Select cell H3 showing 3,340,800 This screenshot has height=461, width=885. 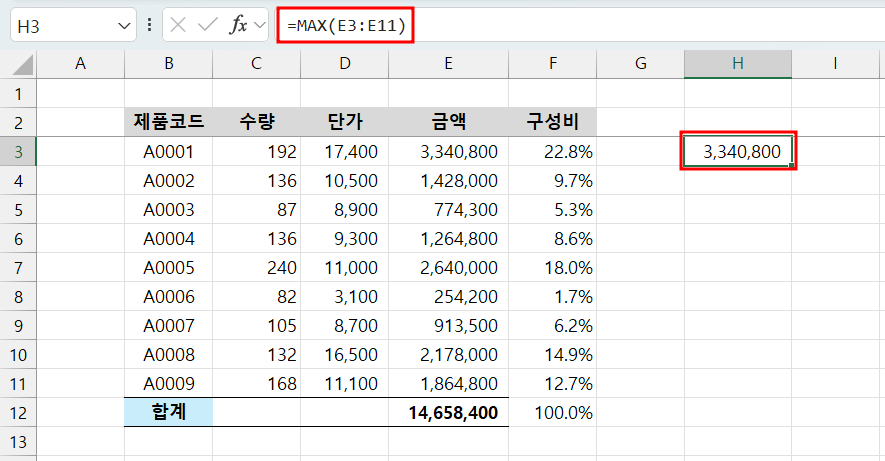click(738, 151)
